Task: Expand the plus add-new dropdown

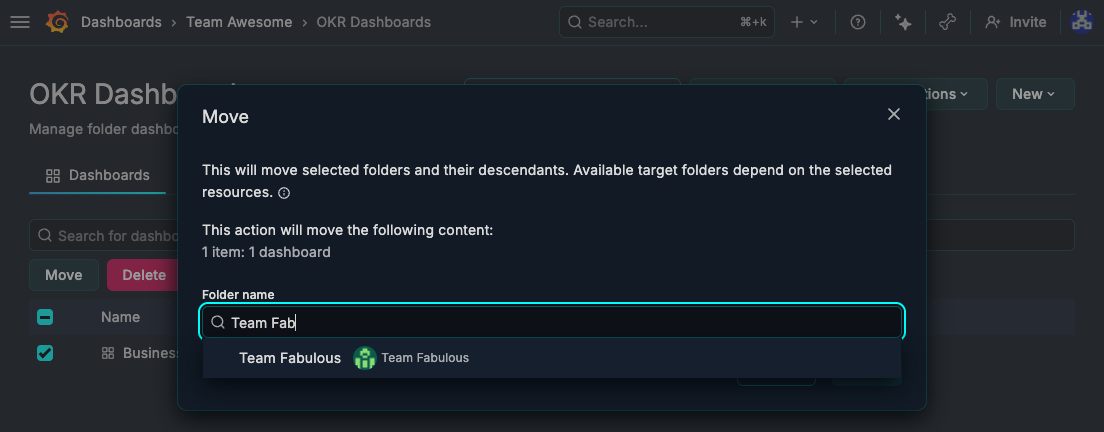Action: [804, 22]
